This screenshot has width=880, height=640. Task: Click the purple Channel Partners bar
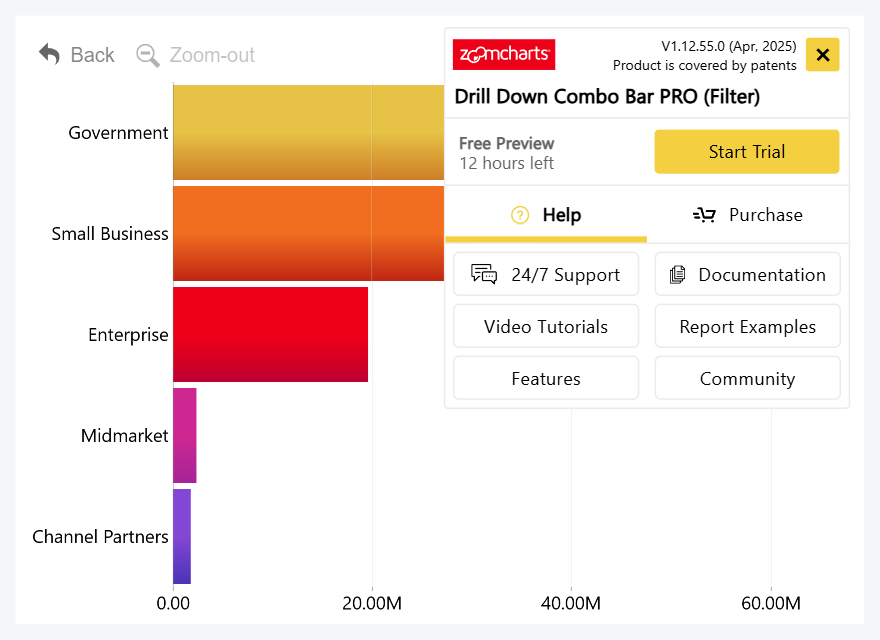tap(182, 536)
